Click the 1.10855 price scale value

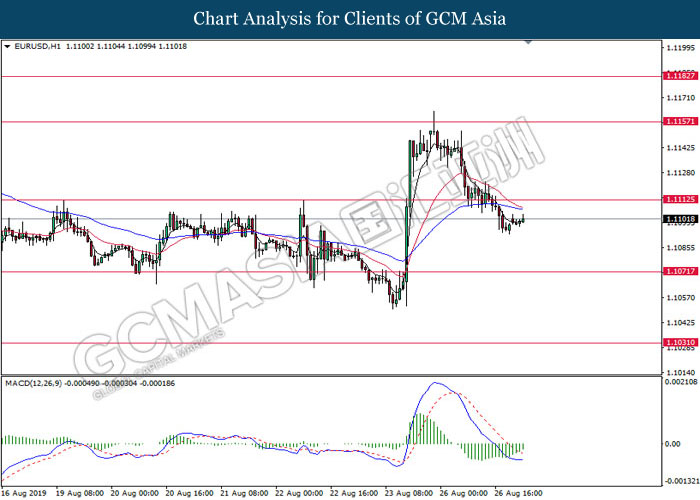point(681,248)
